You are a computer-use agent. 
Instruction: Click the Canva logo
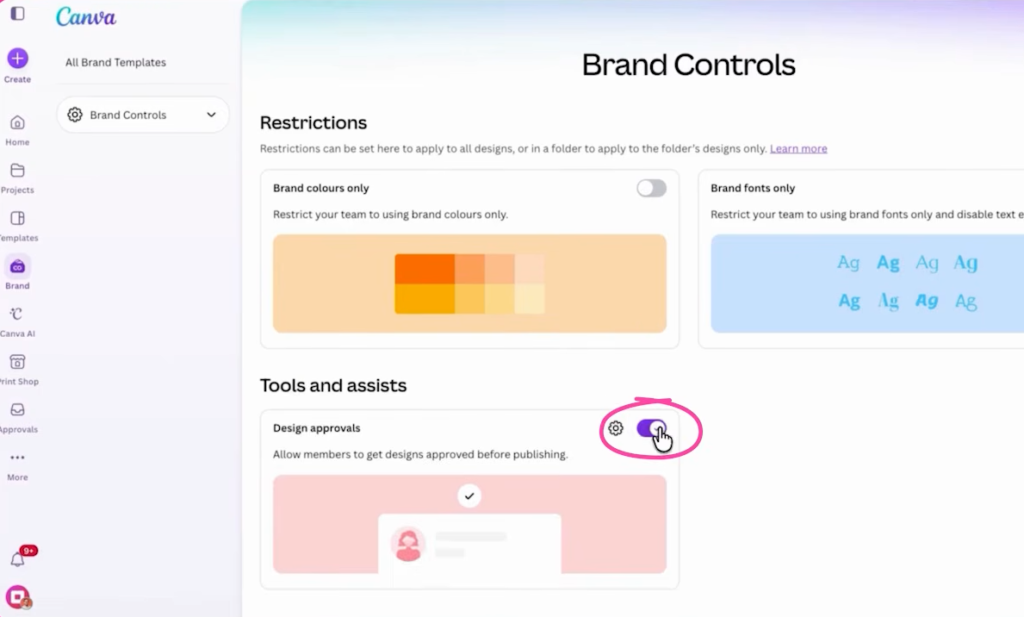86,16
